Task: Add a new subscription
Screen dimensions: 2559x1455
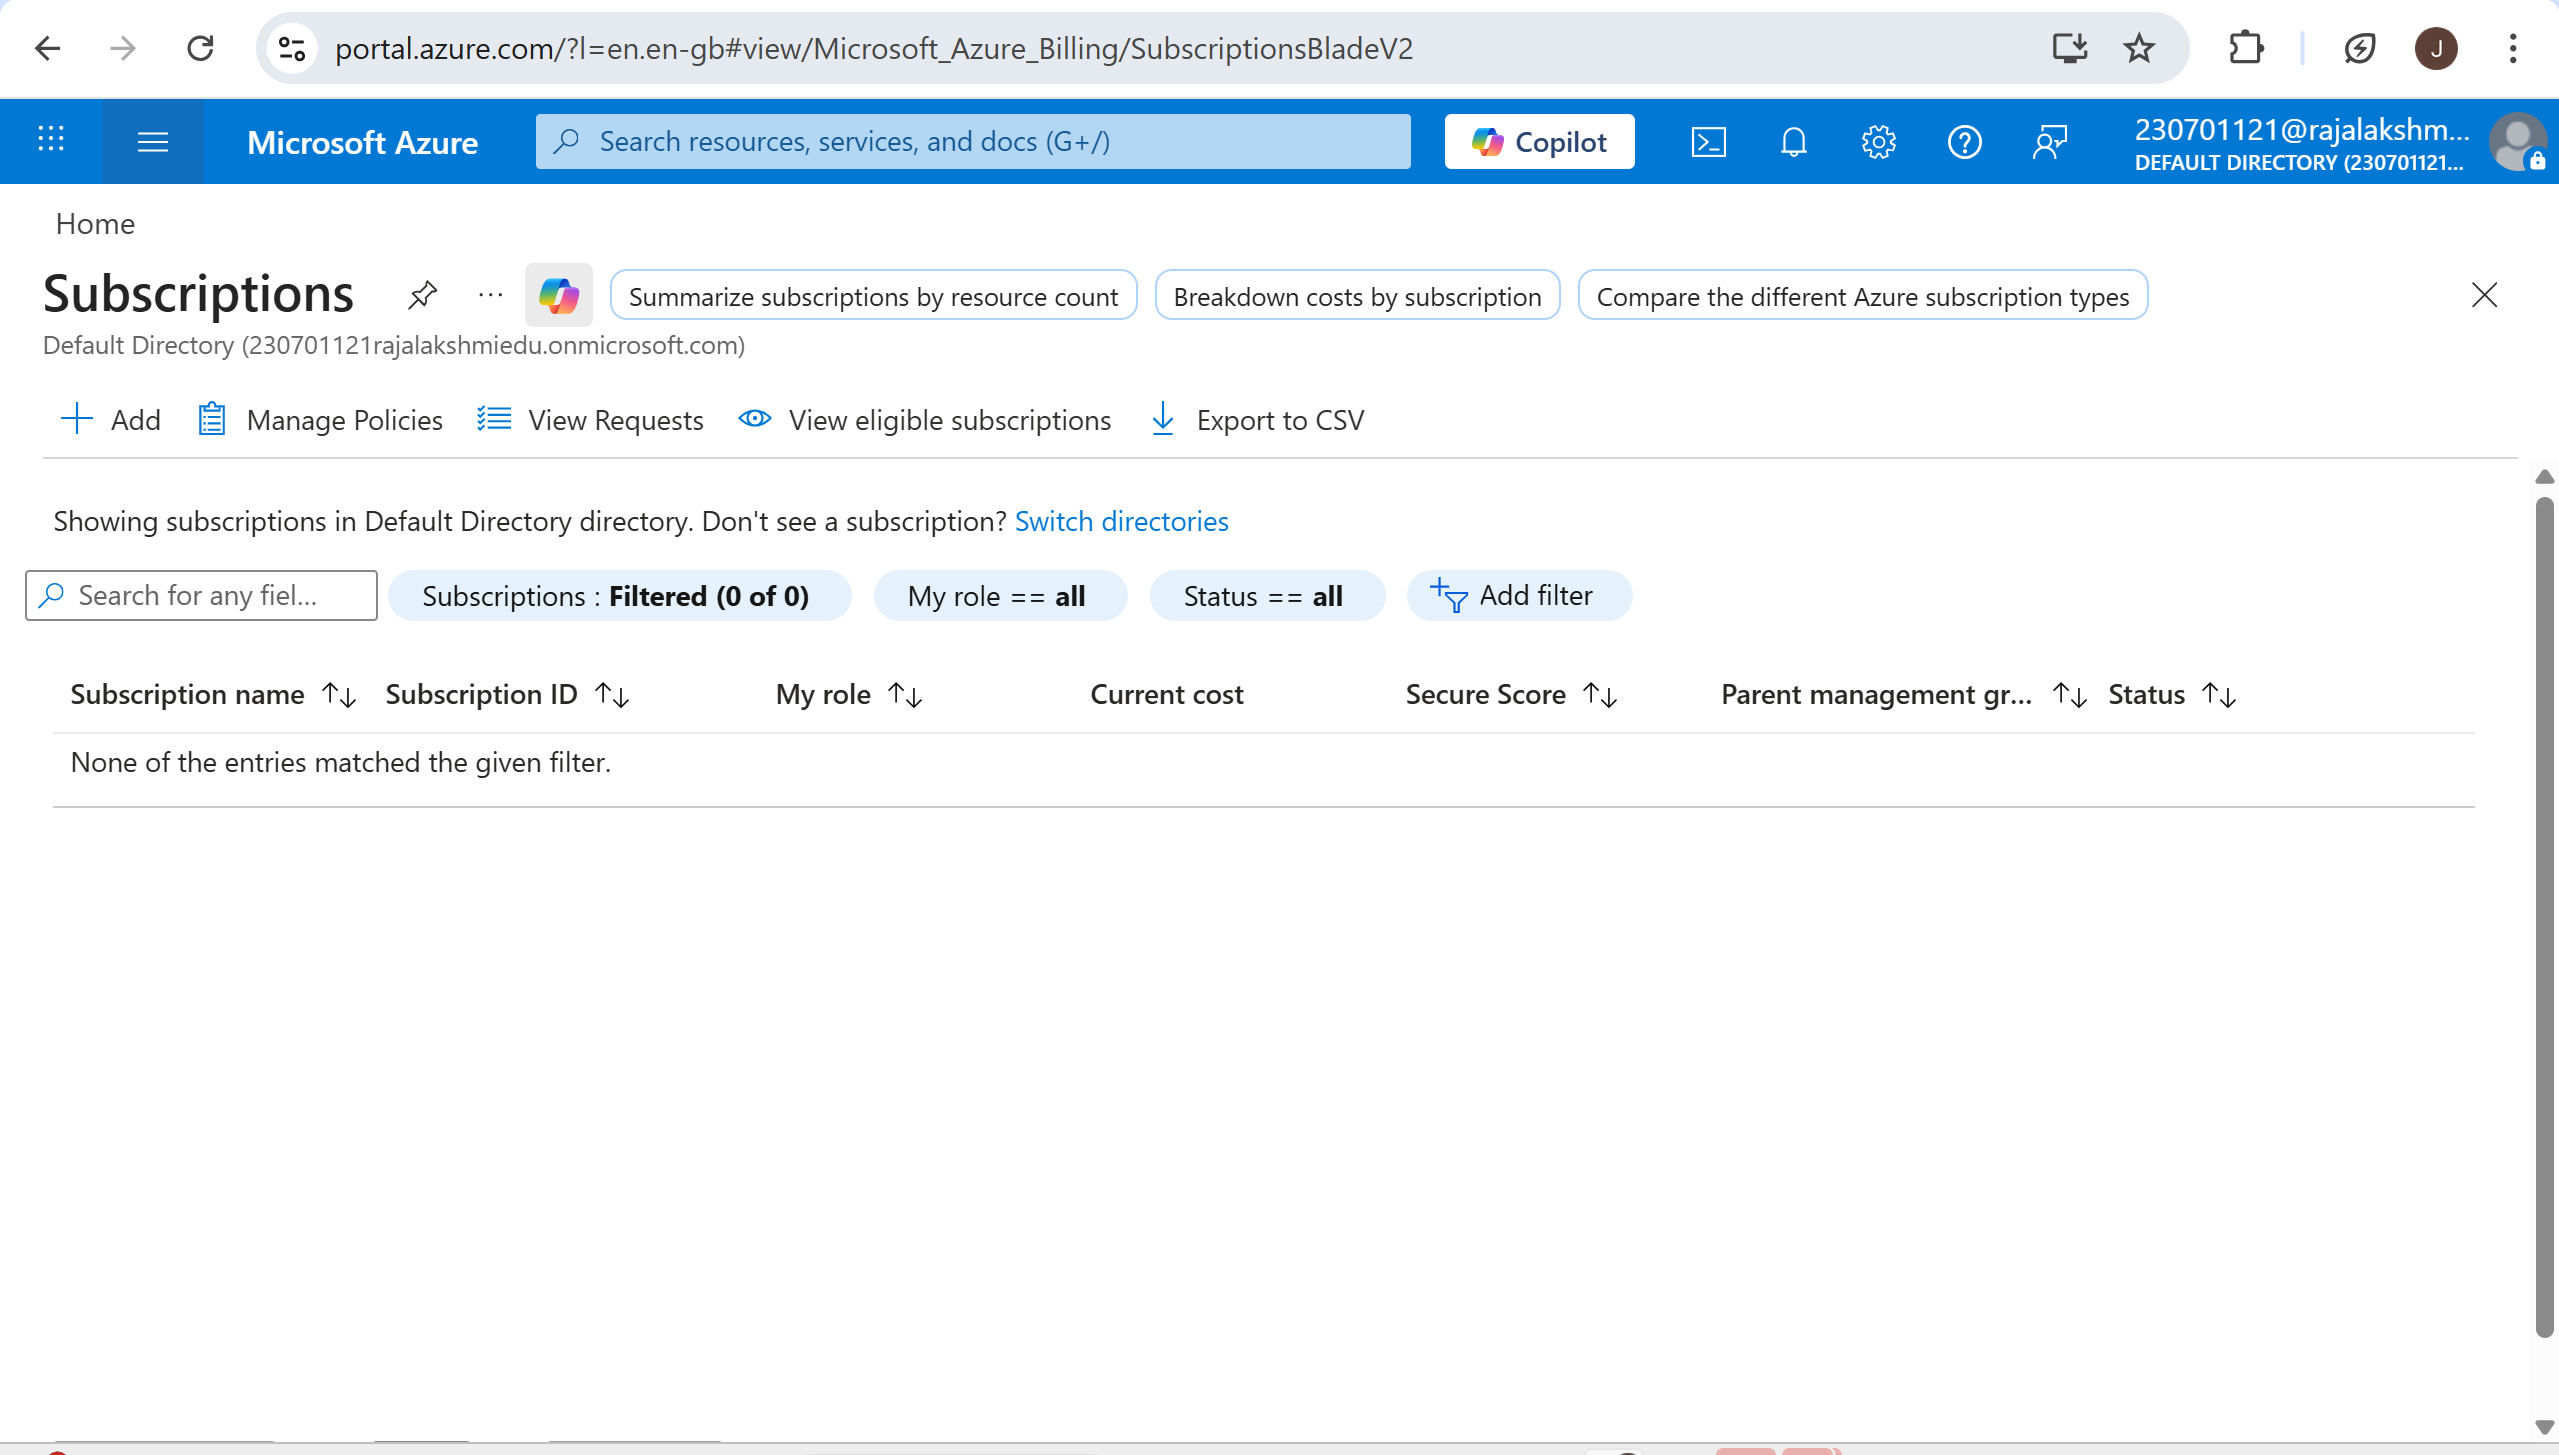Action: point(111,420)
